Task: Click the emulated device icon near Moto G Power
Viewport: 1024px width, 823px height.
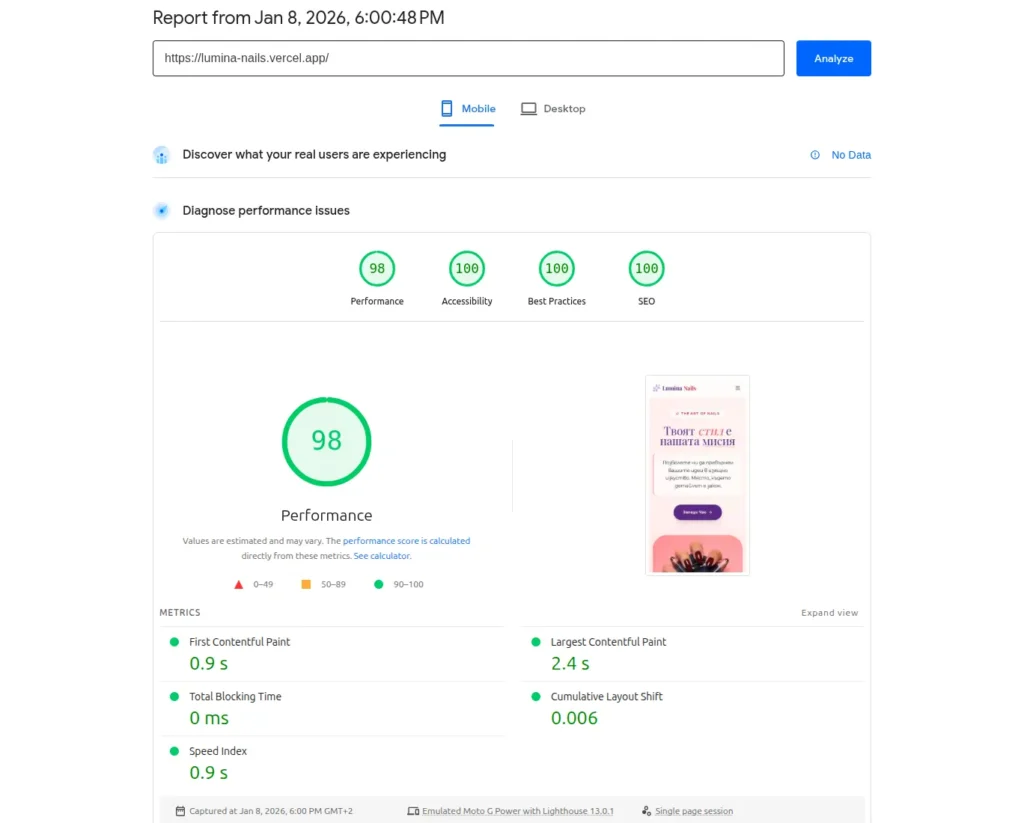Action: 412,811
